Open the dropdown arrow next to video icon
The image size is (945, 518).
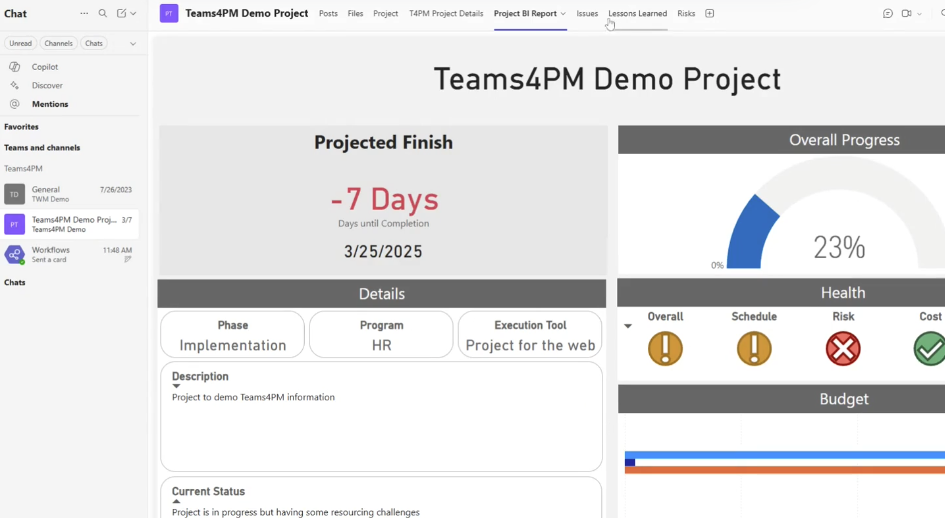[x=920, y=14]
